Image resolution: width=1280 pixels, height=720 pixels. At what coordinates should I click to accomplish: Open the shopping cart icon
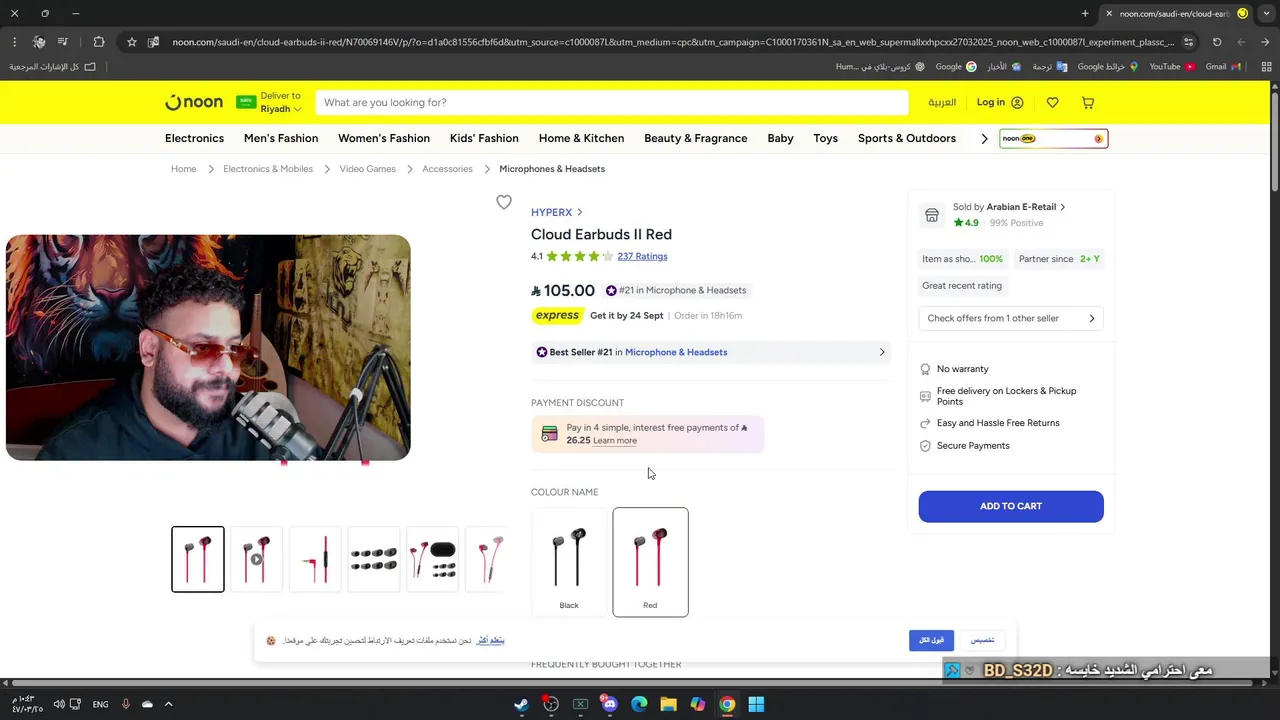1088,102
